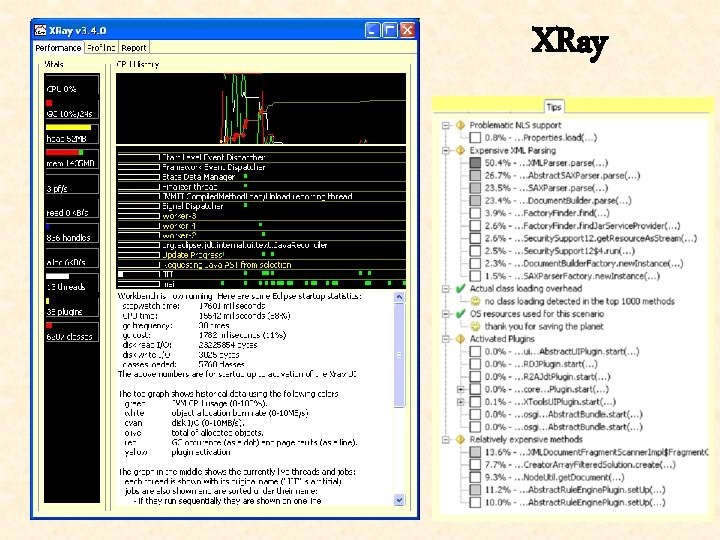This screenshot has width=720, height=540.
Task: Check the 3.9% FactoryFinder.find box
Action: [475, 213]
